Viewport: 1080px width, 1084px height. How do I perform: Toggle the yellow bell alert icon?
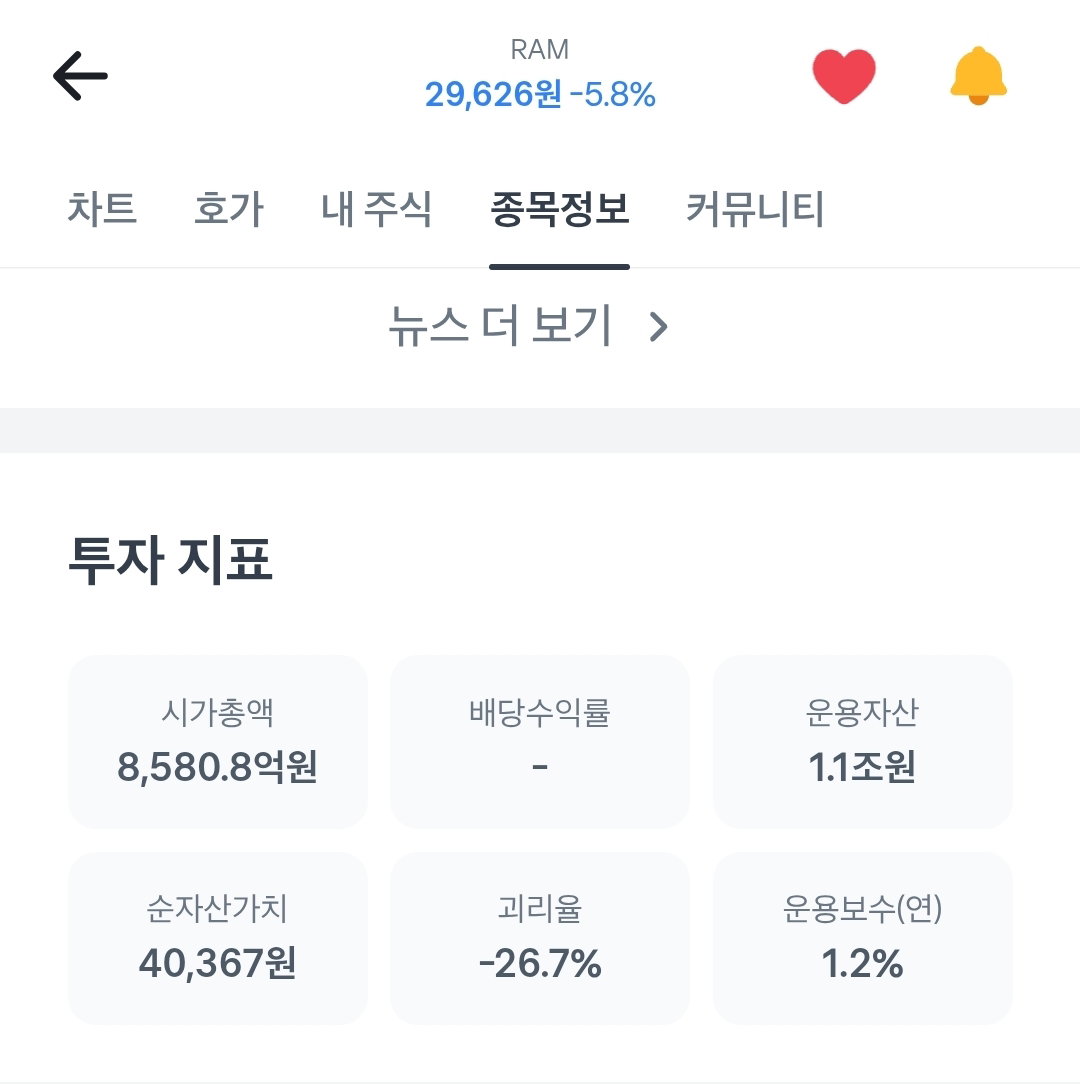978,76
